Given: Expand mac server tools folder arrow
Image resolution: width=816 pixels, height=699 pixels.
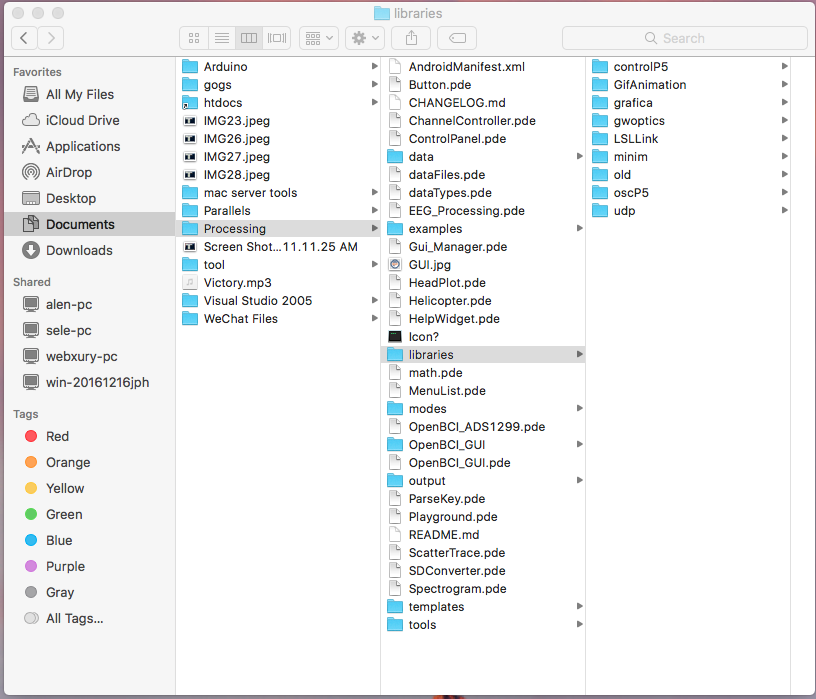Looking at the screenshot, I should click(374, 193).
